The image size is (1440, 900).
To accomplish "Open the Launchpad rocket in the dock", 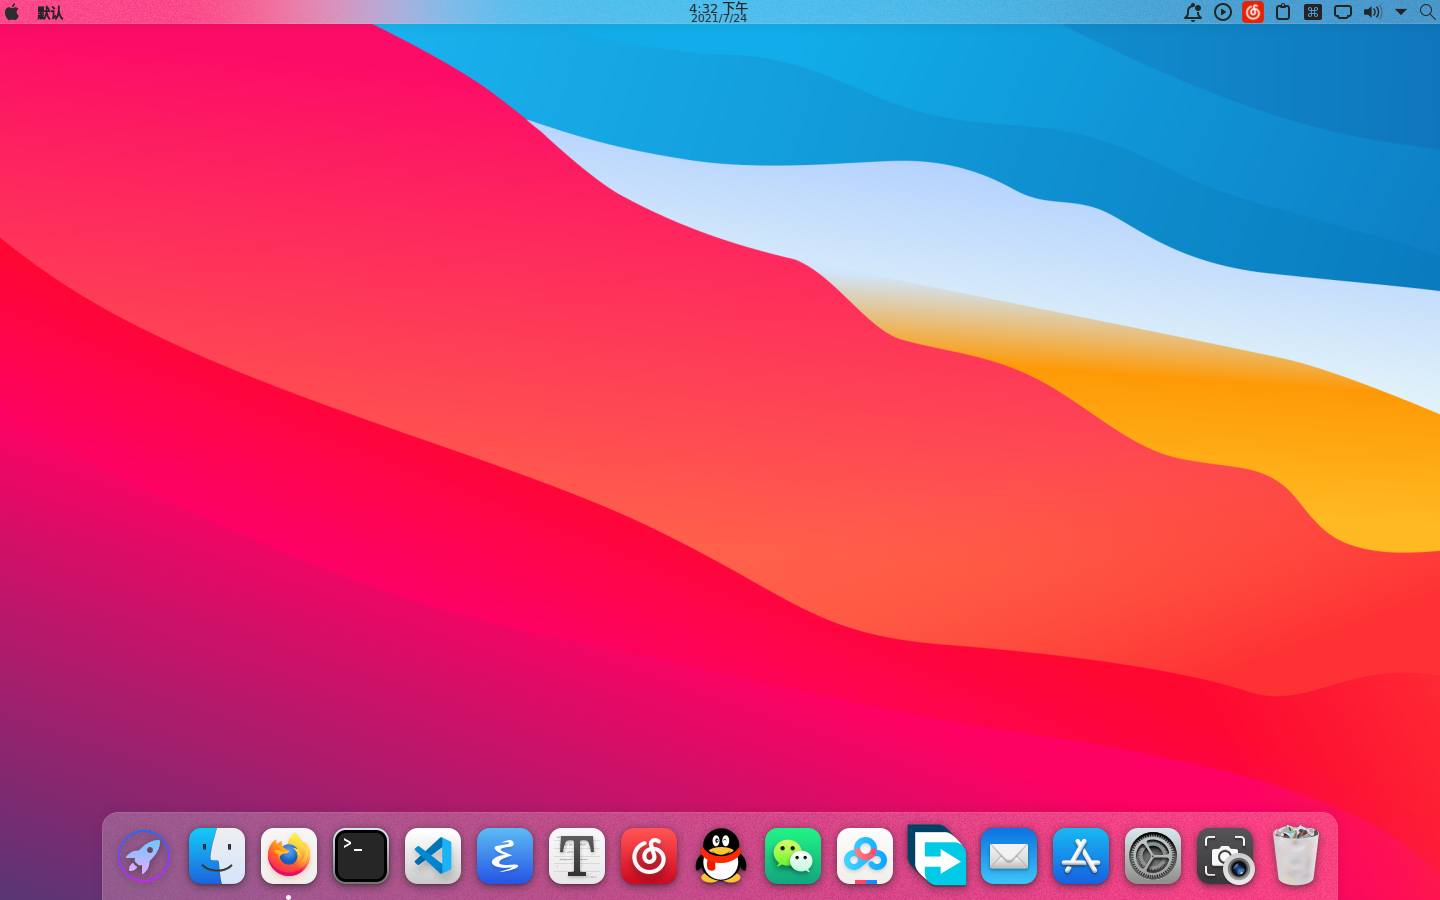I will coord(144,856).
